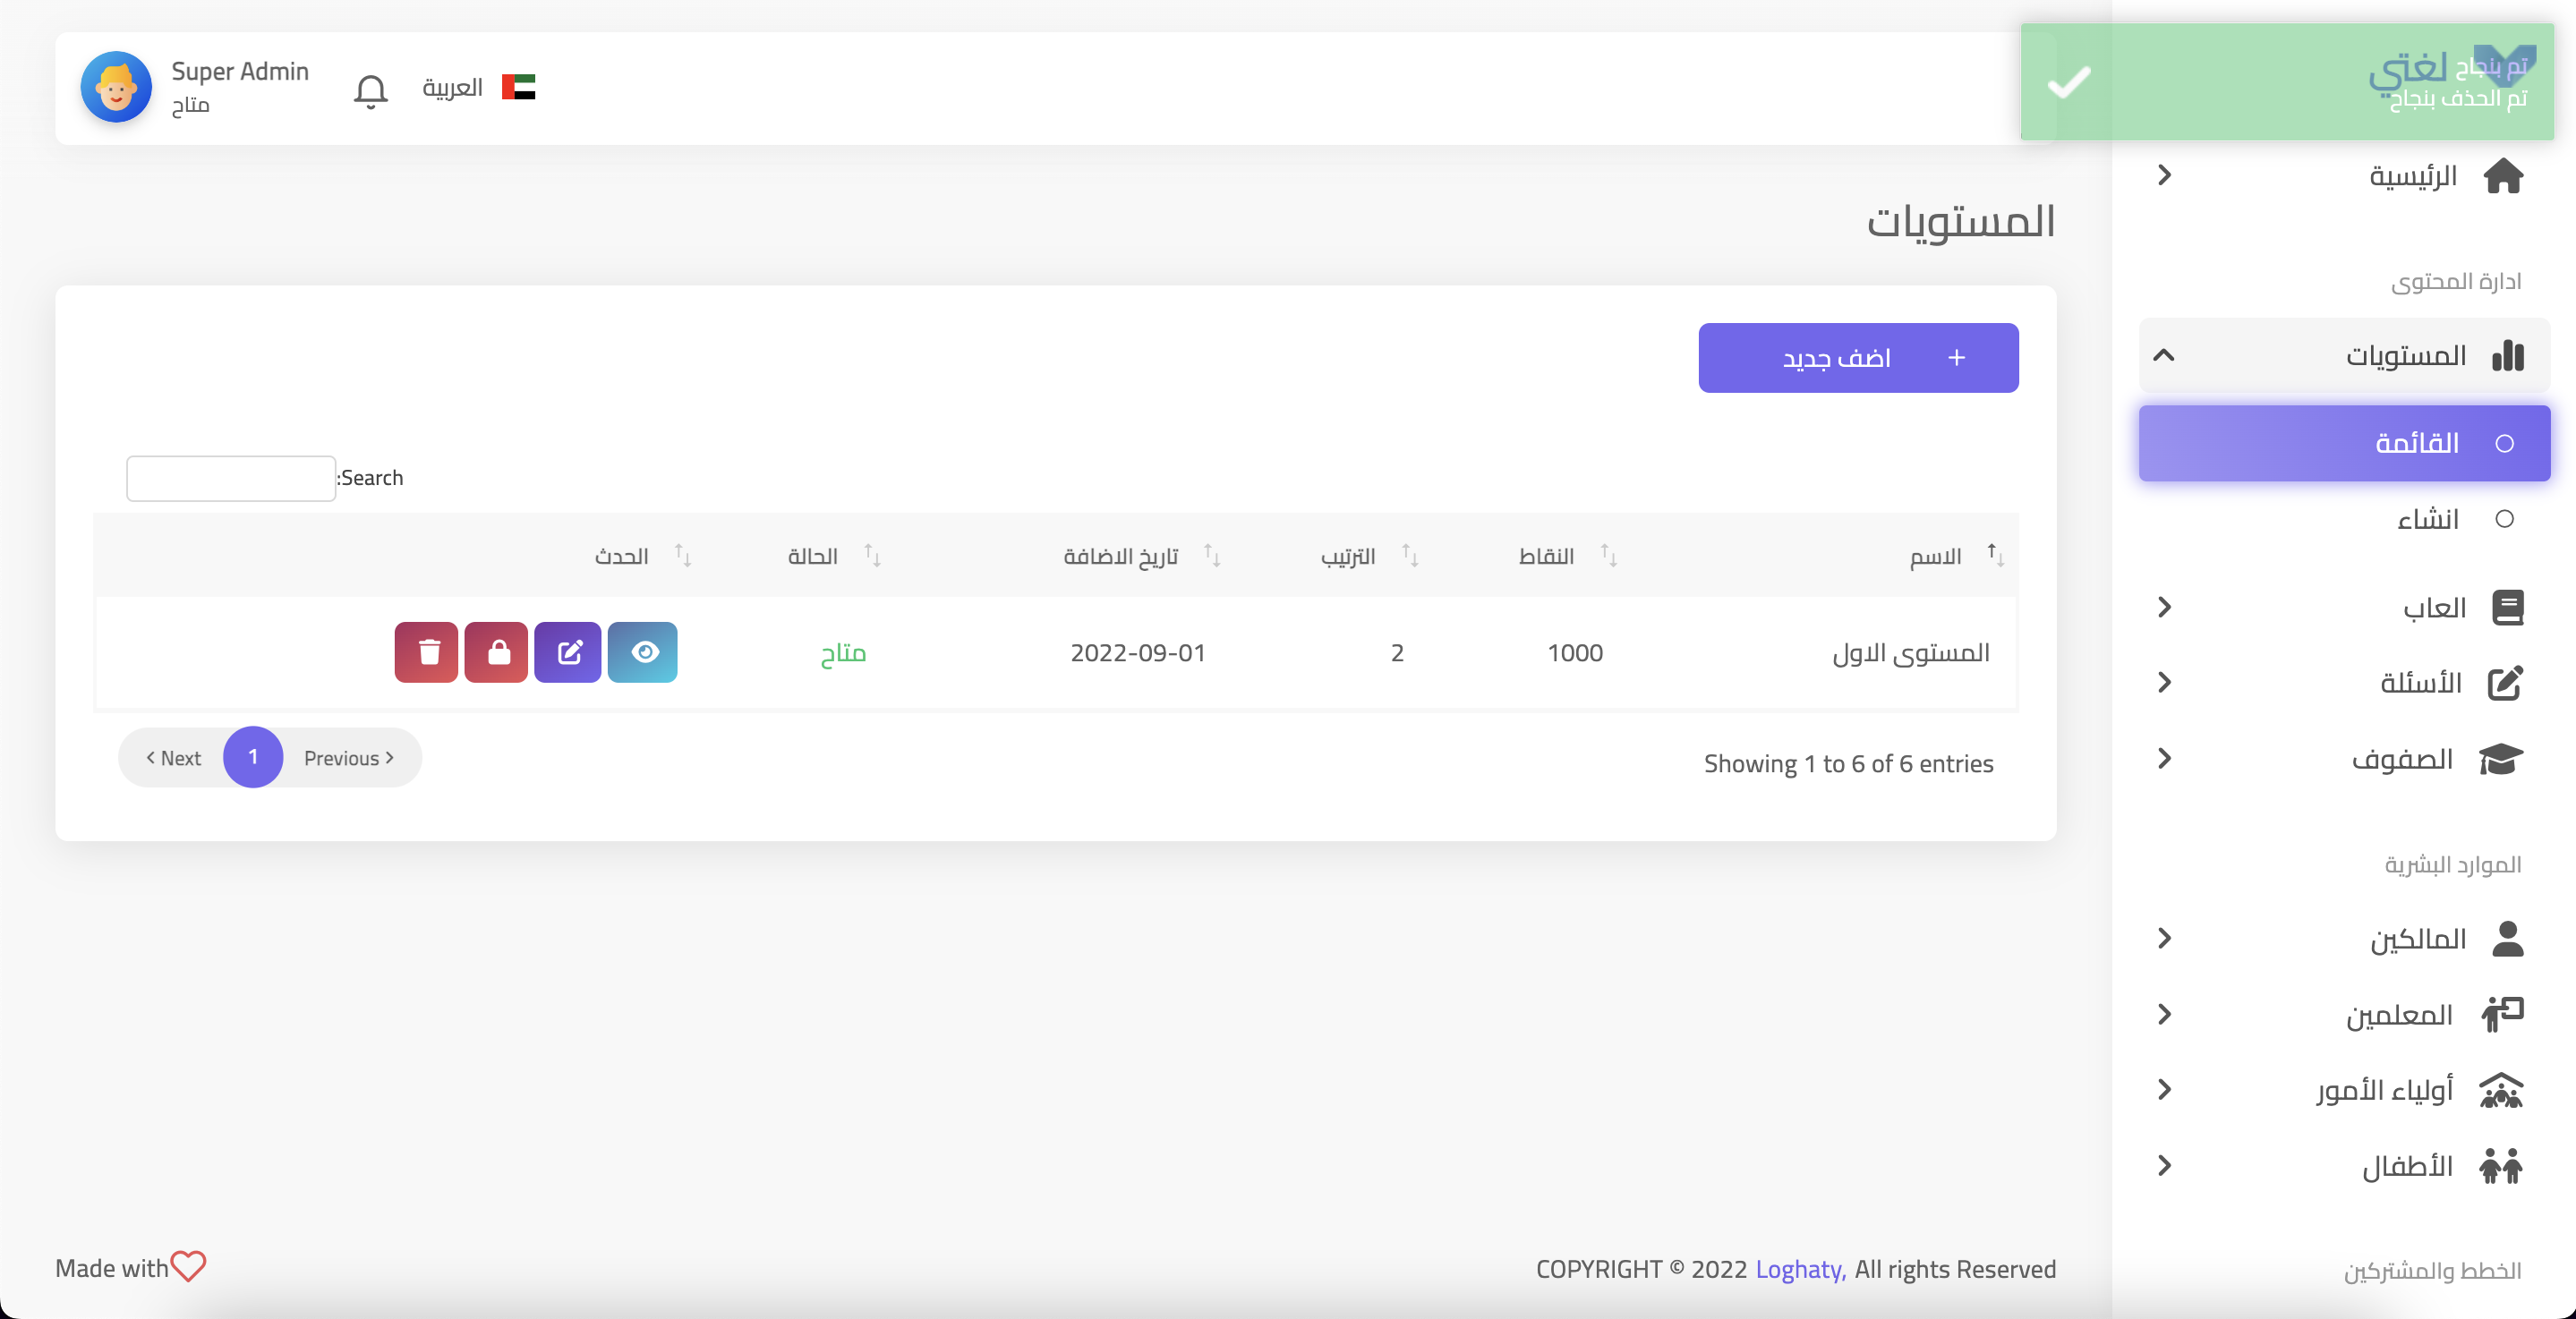Click the Loghaty footer link
This screenshot has width=2576, height=1319.
[1799, 1268]
